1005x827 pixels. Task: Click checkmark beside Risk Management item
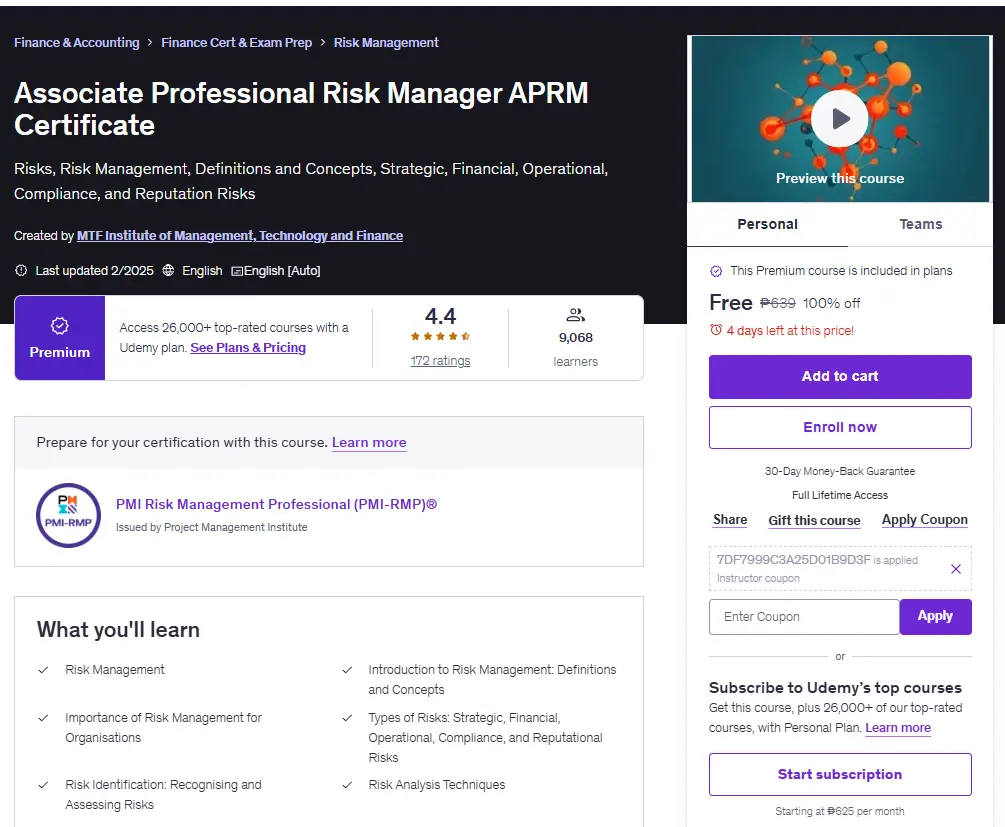click(x=43, y=670)
